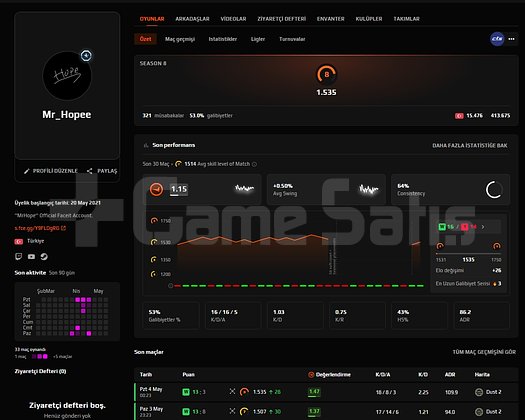The width and height of the screenshot is (525, 420).
Task: Open Maç geçmişi sub-tab
Action: 180,39
